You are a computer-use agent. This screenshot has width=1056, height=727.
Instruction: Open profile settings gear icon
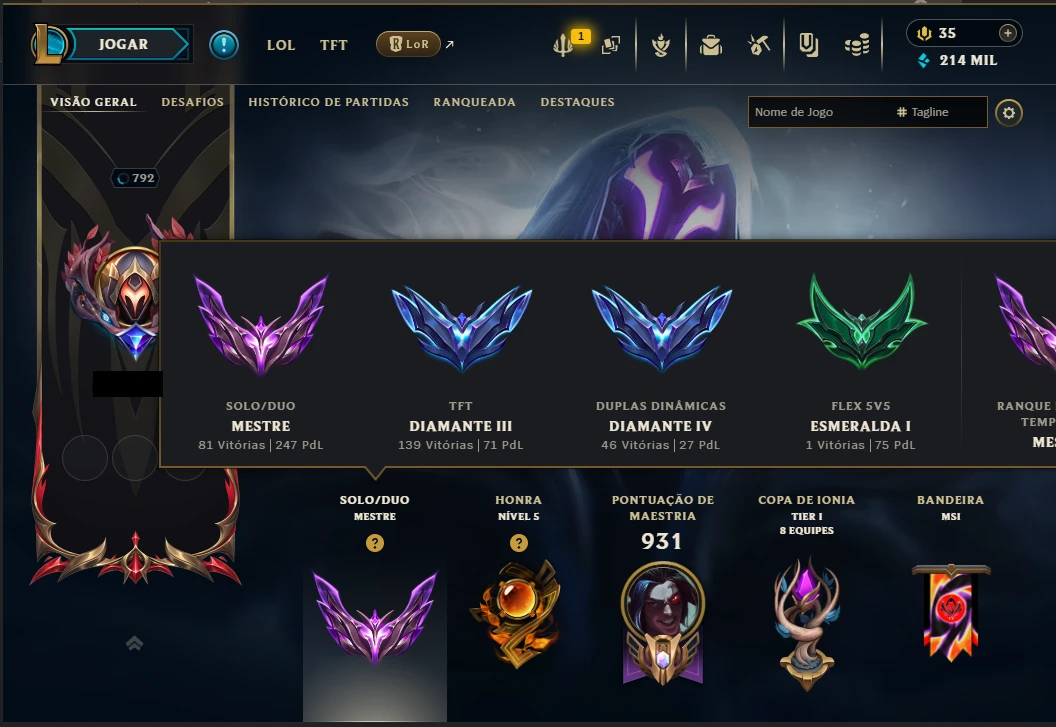pyautogui.click(x=1008, y=113)
